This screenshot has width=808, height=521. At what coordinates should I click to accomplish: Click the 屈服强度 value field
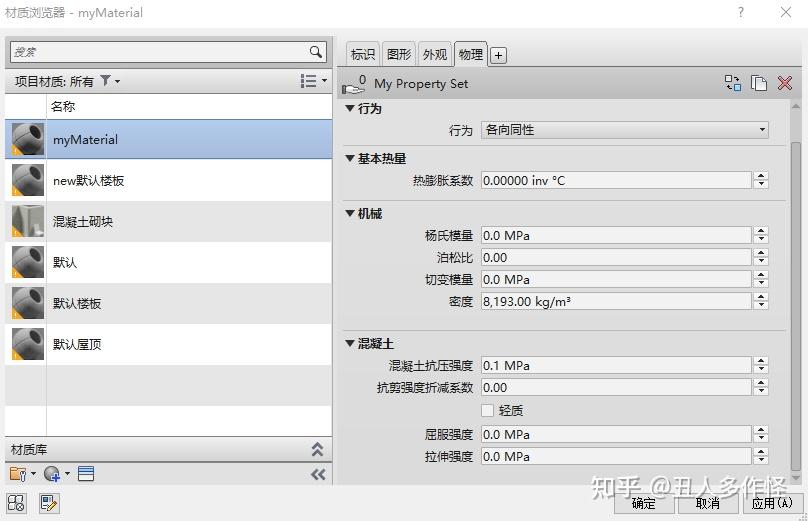coord(616,434)
